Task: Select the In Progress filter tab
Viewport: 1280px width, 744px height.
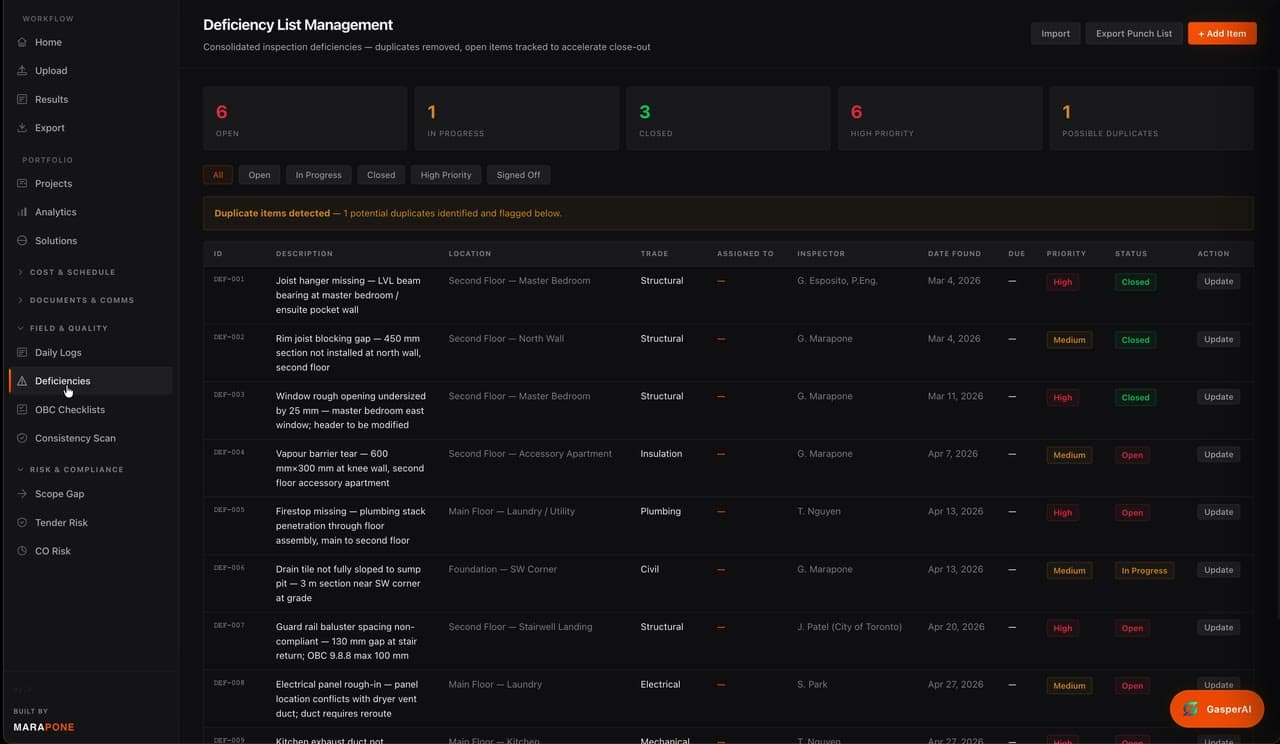Action: pyautogui.click(x=318, y=175)
